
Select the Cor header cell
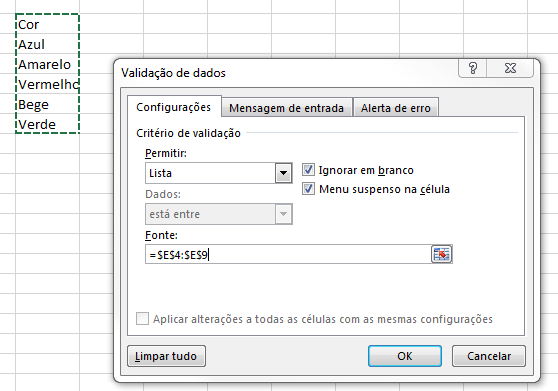point(47,24)
